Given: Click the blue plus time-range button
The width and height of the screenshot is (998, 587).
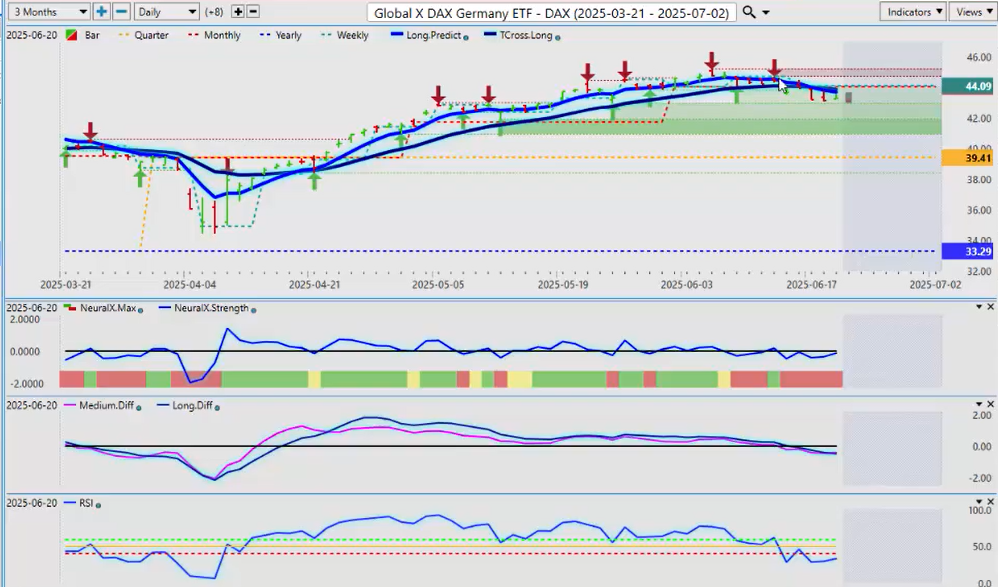Looking at the screenshot, I should (101, 11).
